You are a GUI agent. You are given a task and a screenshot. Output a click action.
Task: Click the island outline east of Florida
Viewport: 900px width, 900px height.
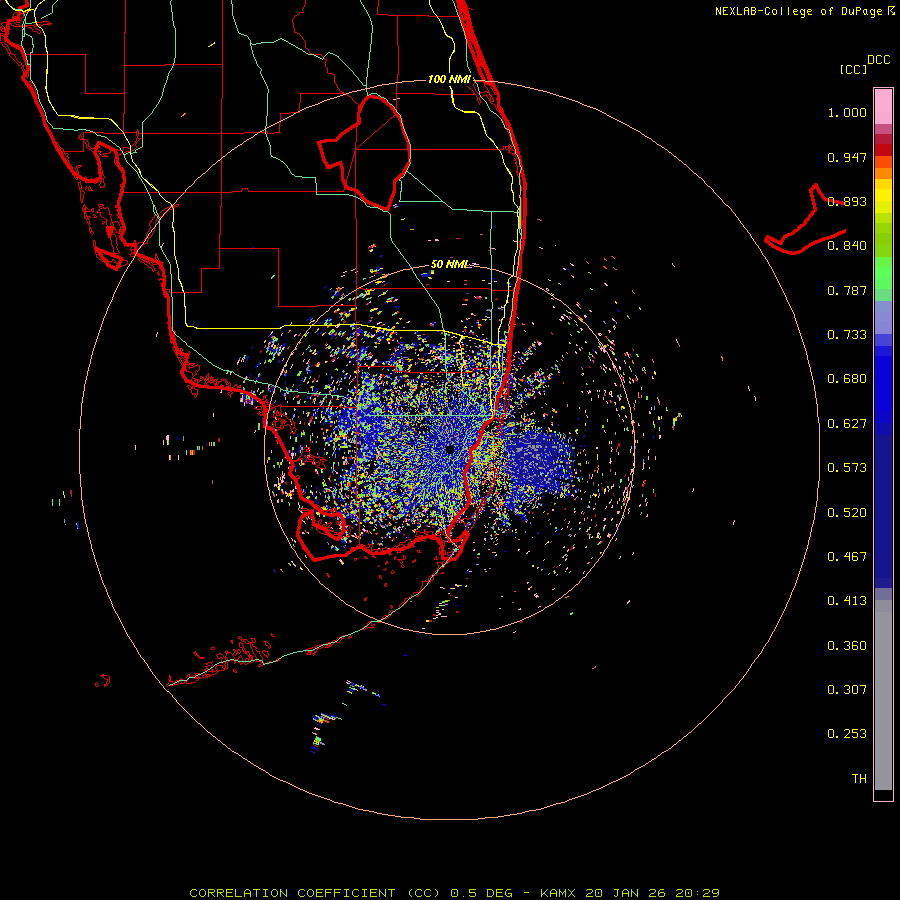tap(806, 220)
